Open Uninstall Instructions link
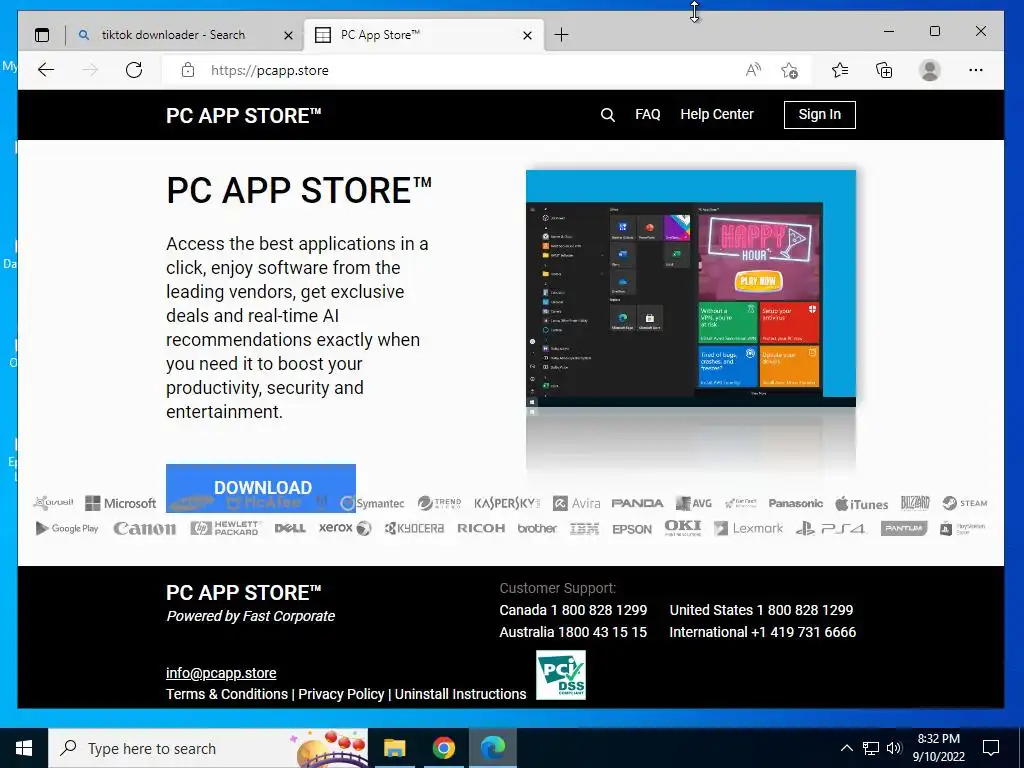Image resolution: width=1024 pixels, height=768 pixels. click(460, 694)
